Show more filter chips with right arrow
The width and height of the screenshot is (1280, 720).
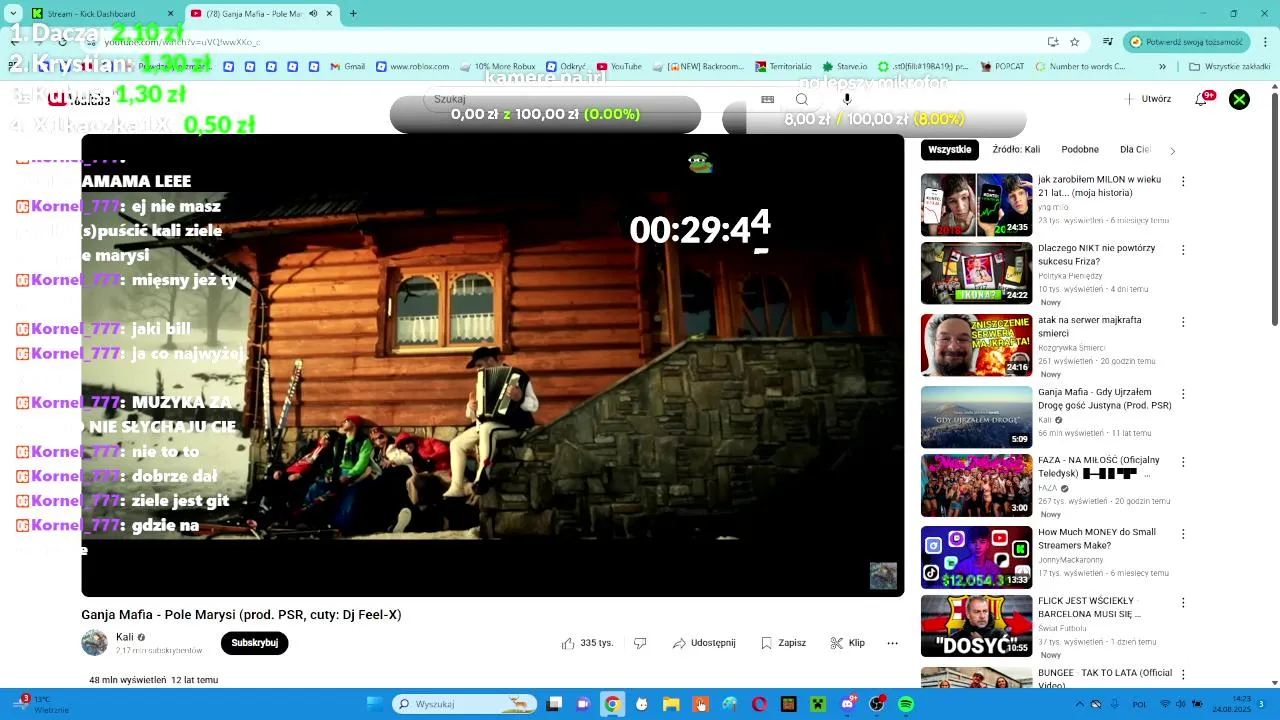(x=1172, y=150)
